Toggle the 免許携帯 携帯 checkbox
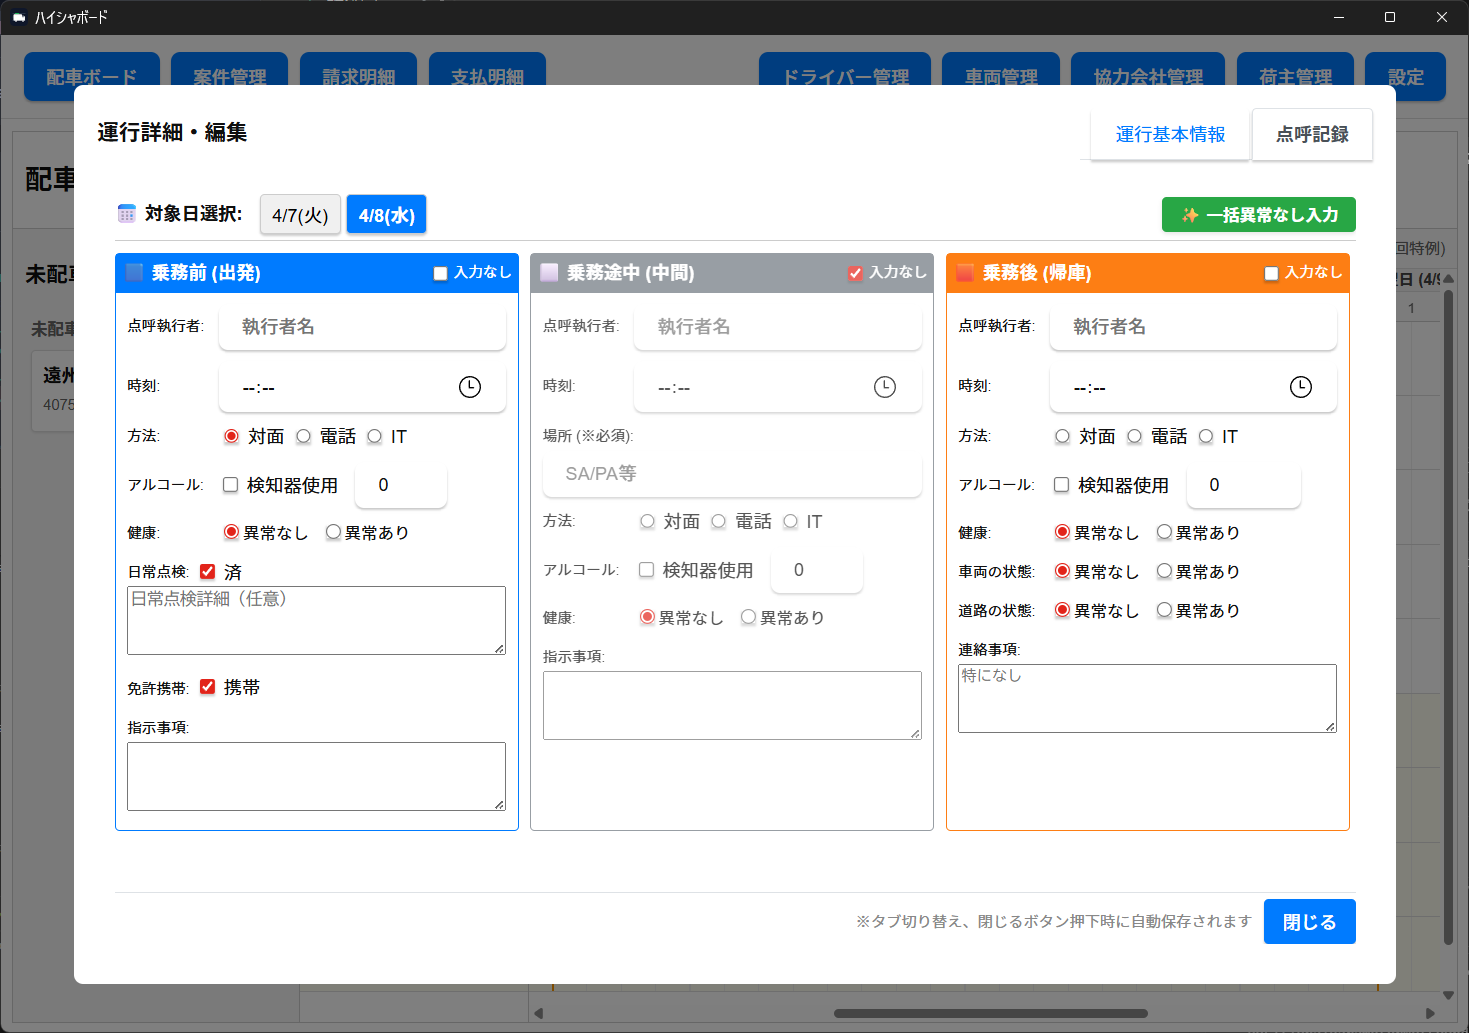The height and width of the screenshot is (1033, 1469). 207,687
